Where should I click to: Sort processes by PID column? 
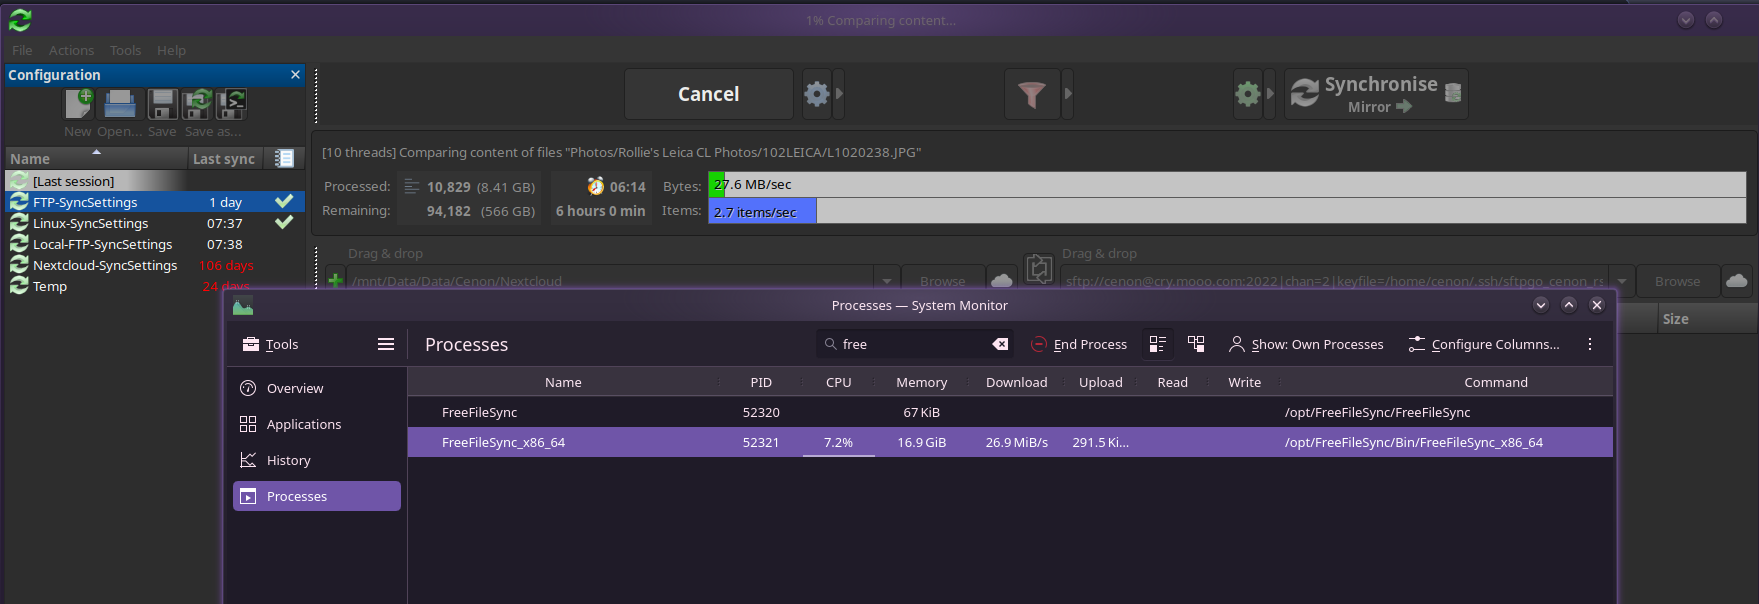click(761, 382)
